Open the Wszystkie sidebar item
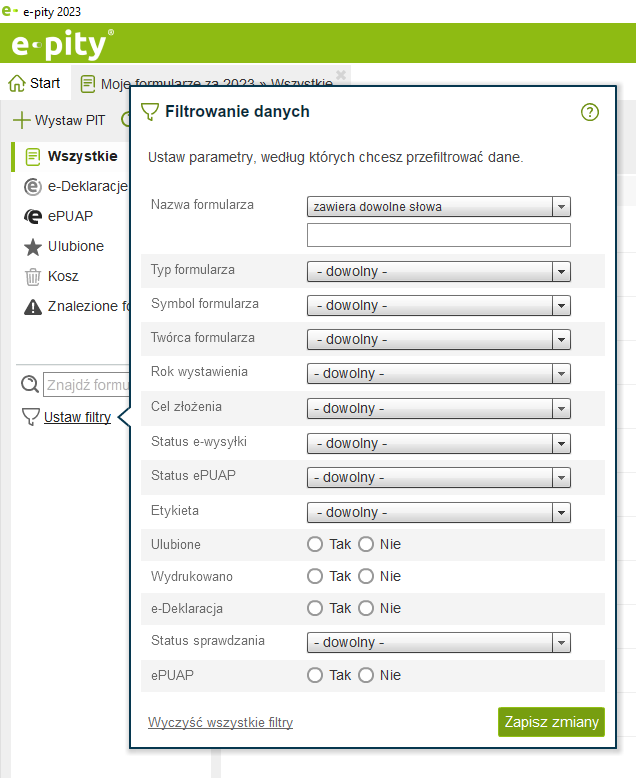Viewport: 636px width, 778px height. [82, 156]
